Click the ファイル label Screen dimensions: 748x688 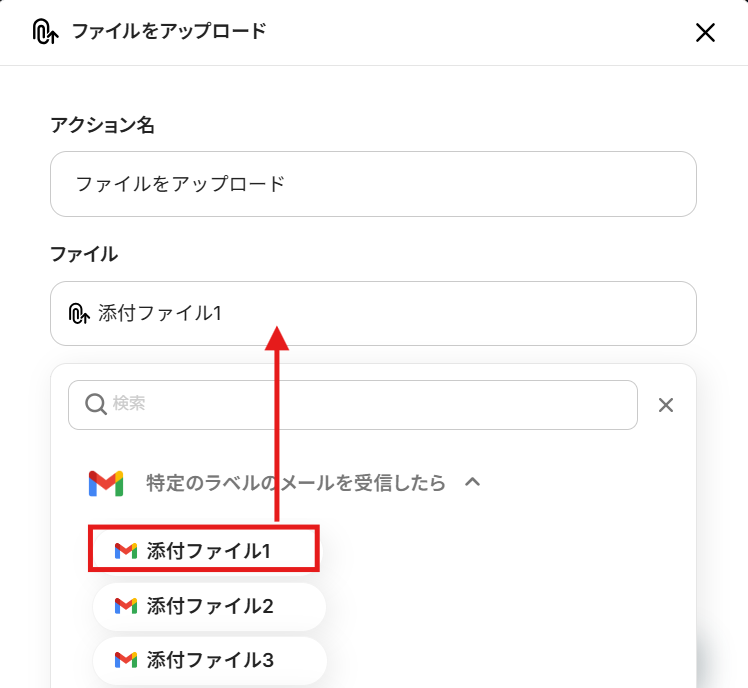point(84,254)
